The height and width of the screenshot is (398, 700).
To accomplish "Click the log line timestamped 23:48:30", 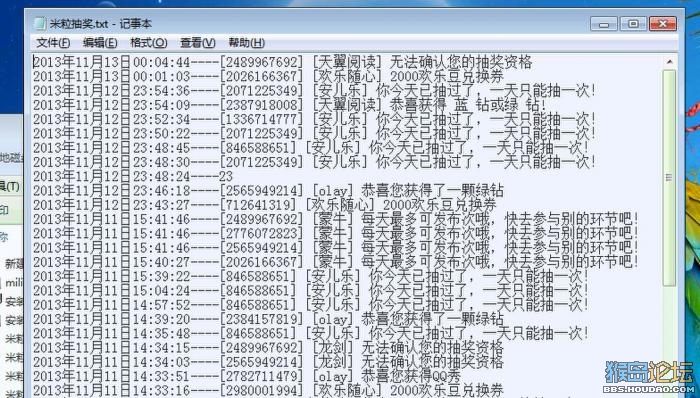I will 314,162.
